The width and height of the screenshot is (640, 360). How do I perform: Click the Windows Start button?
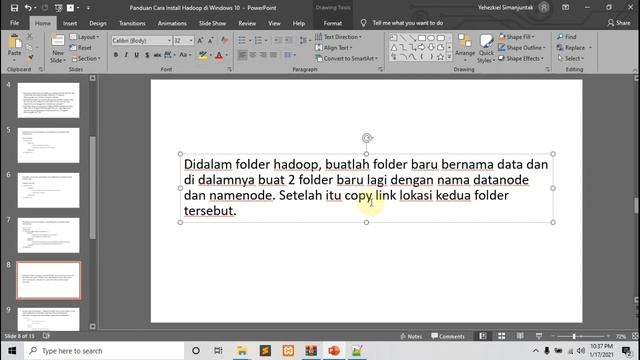[x=12, y=351]
